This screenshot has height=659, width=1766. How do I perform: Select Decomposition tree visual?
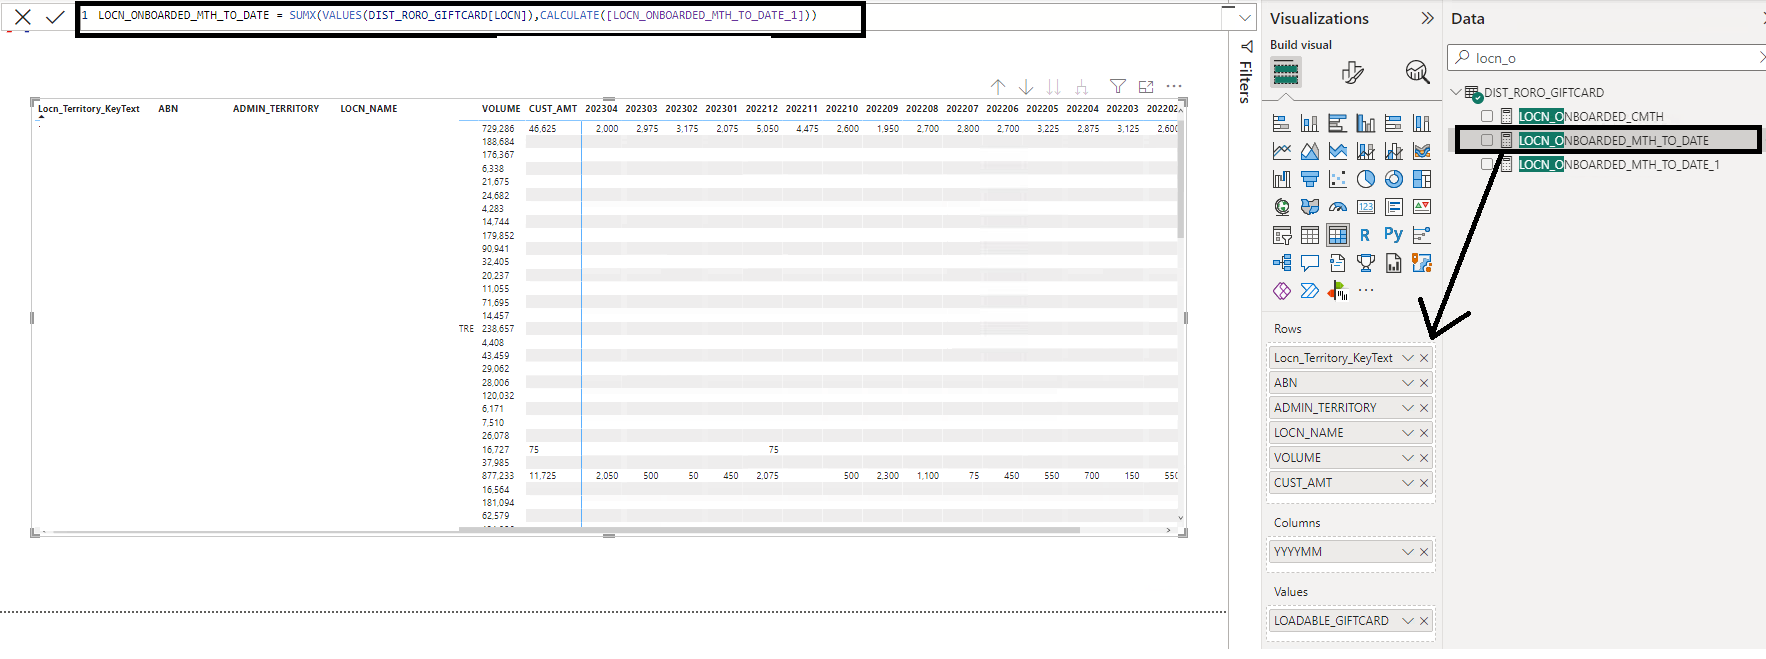click(x=1282, y=263)
